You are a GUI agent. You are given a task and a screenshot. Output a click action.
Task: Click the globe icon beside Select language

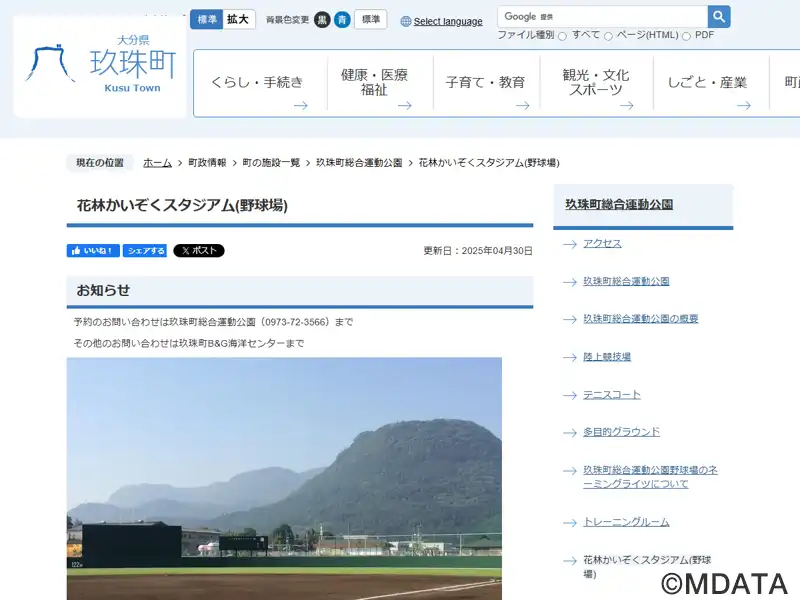(x=406, y=21)
